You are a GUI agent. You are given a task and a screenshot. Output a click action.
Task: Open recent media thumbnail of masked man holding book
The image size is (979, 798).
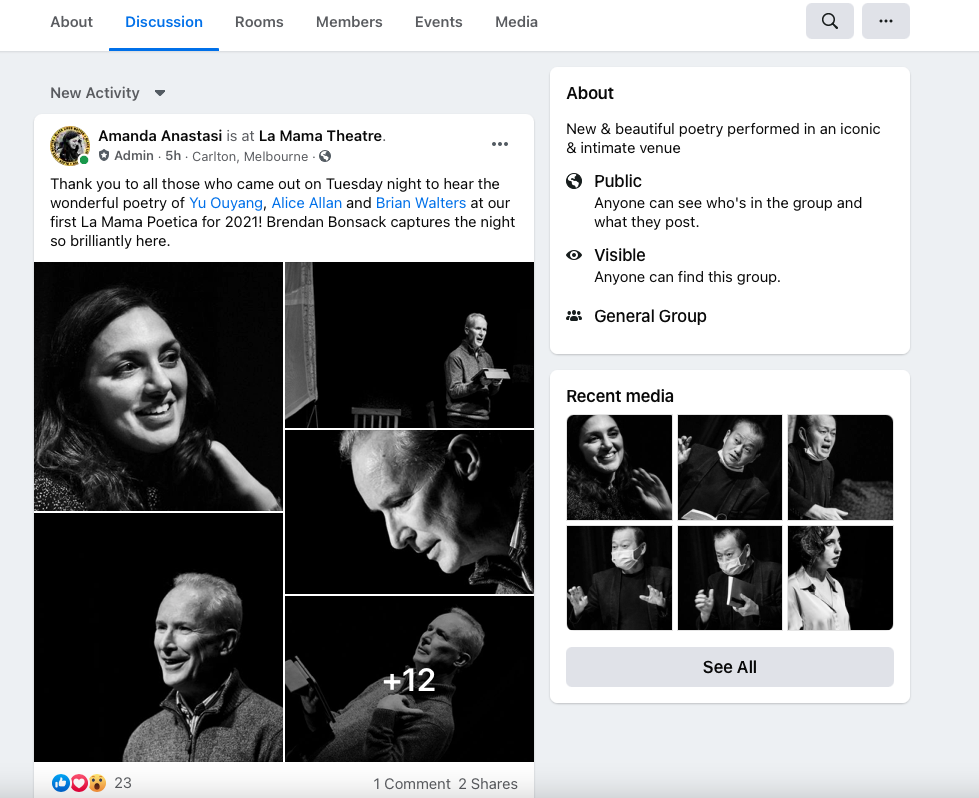(729, 578)
